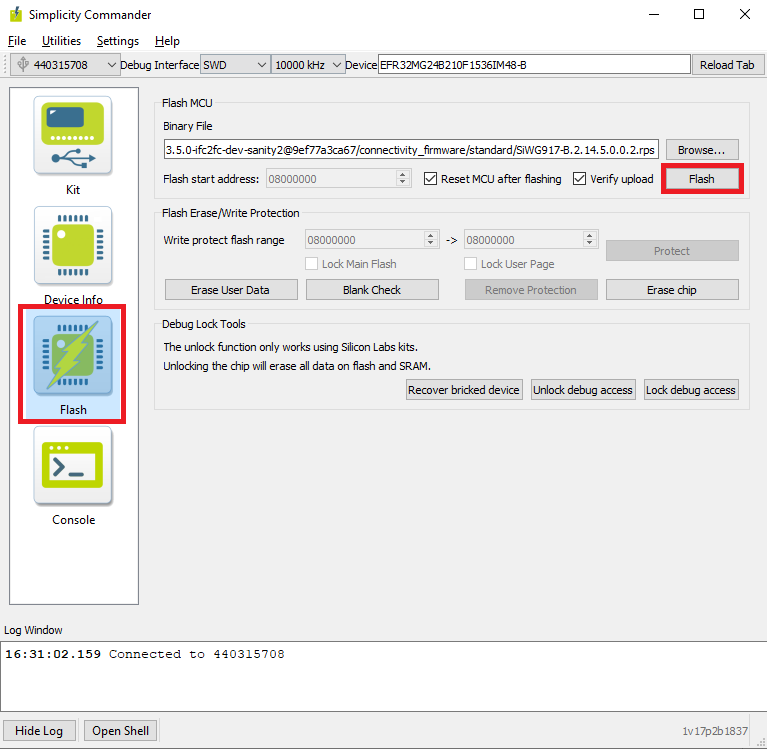Click Browse... to choose binary file
767x749 pixels.
(x=702, y=150)
